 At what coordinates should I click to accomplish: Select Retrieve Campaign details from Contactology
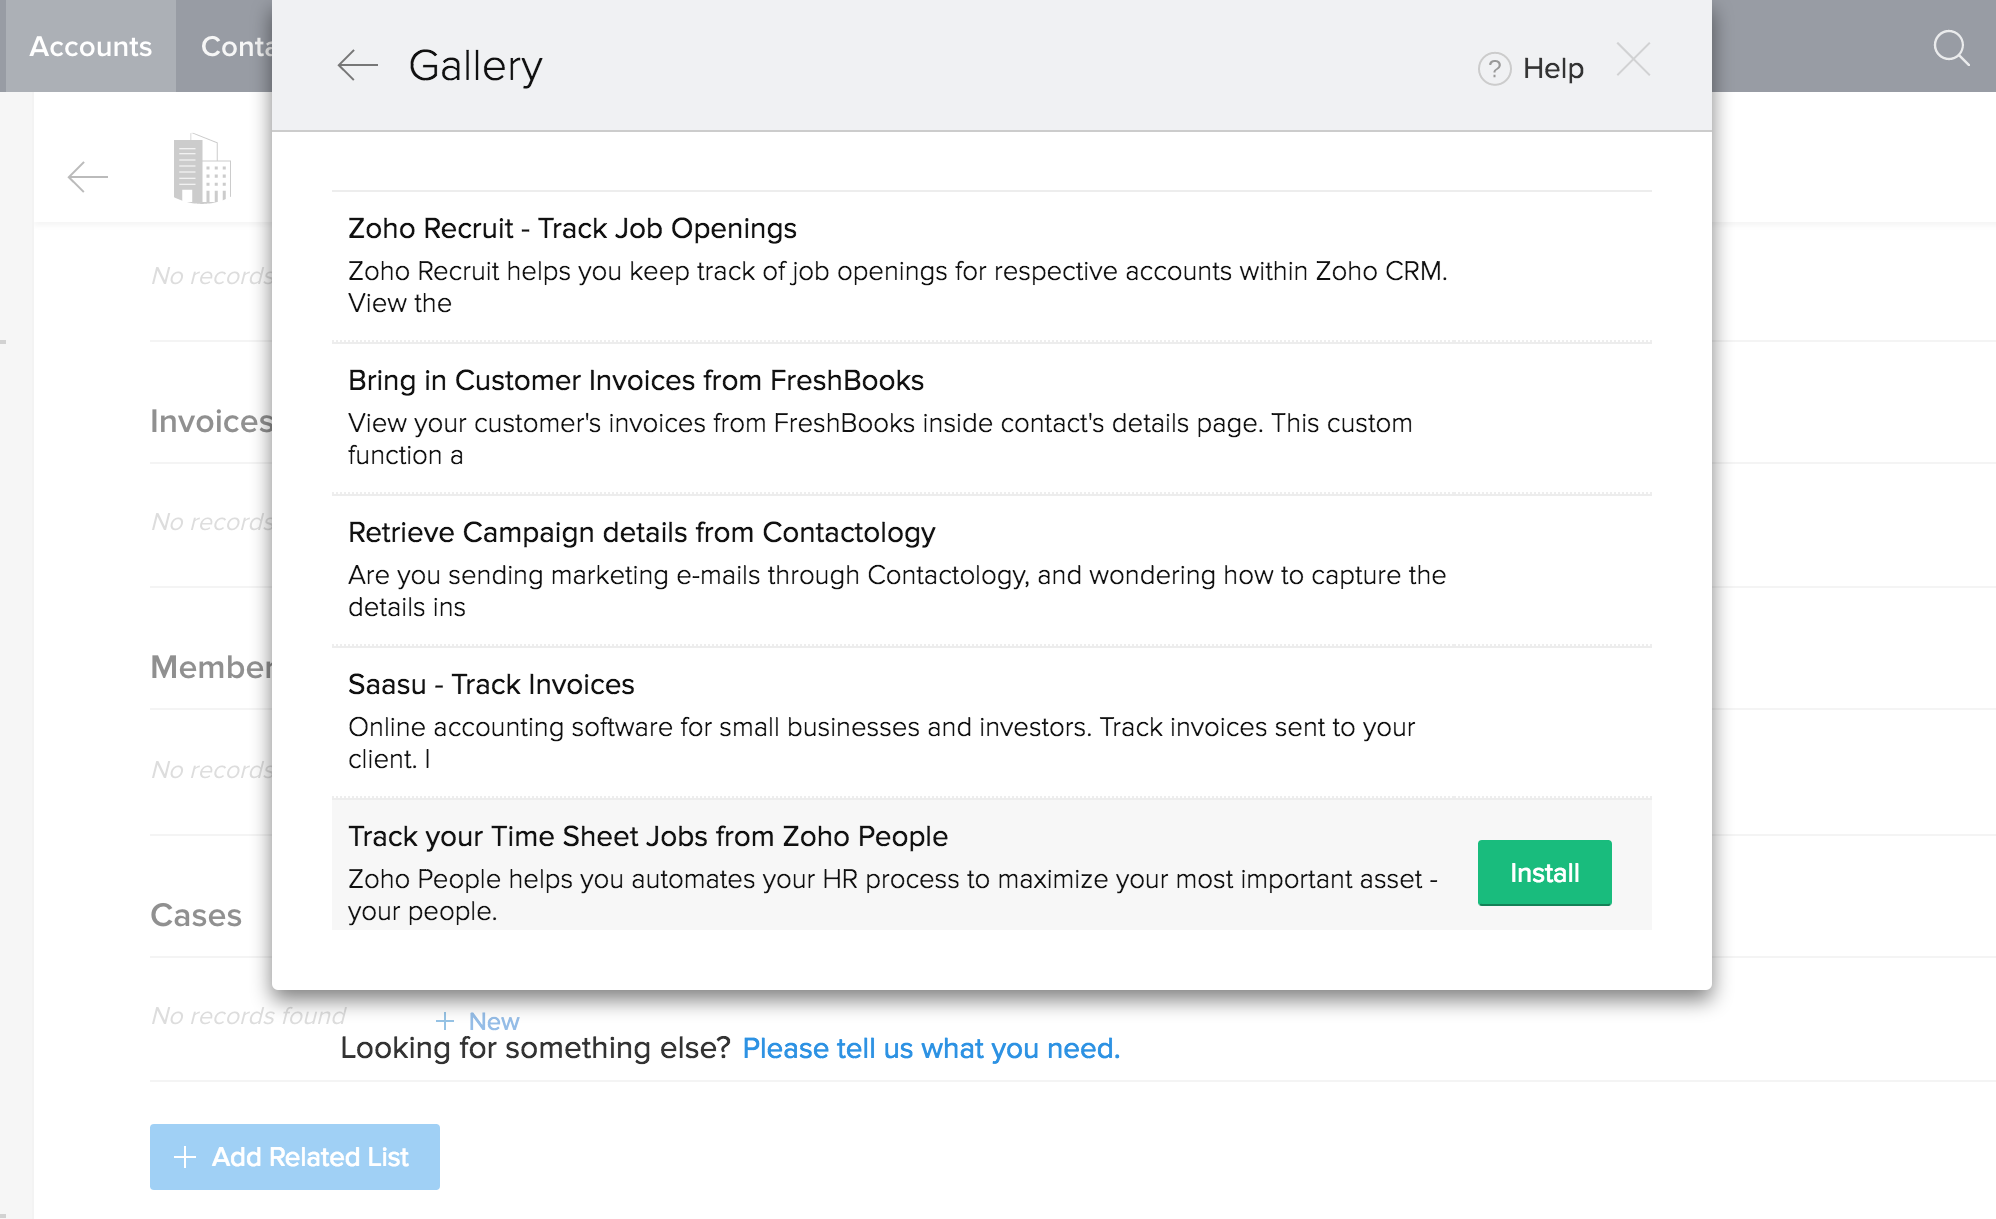641,533
